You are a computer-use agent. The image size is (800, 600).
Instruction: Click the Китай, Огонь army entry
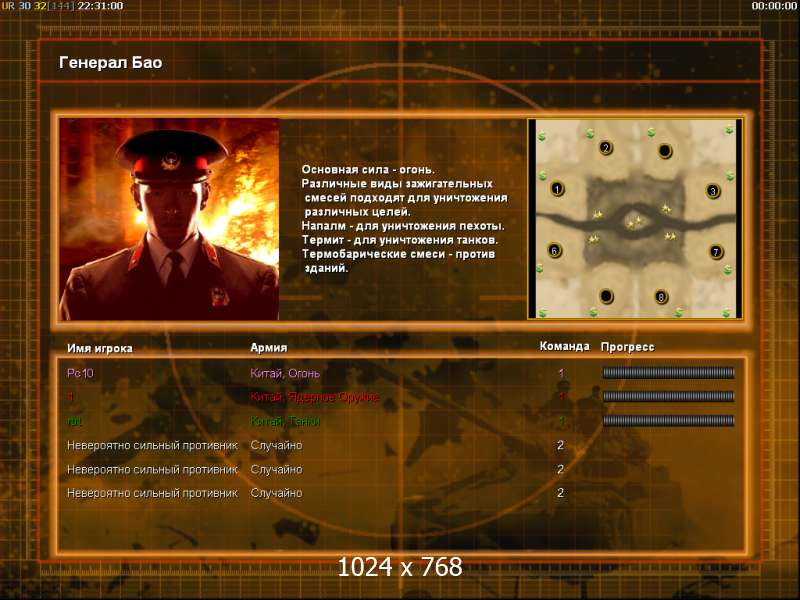pyautogui.click(x=285, y=373)
